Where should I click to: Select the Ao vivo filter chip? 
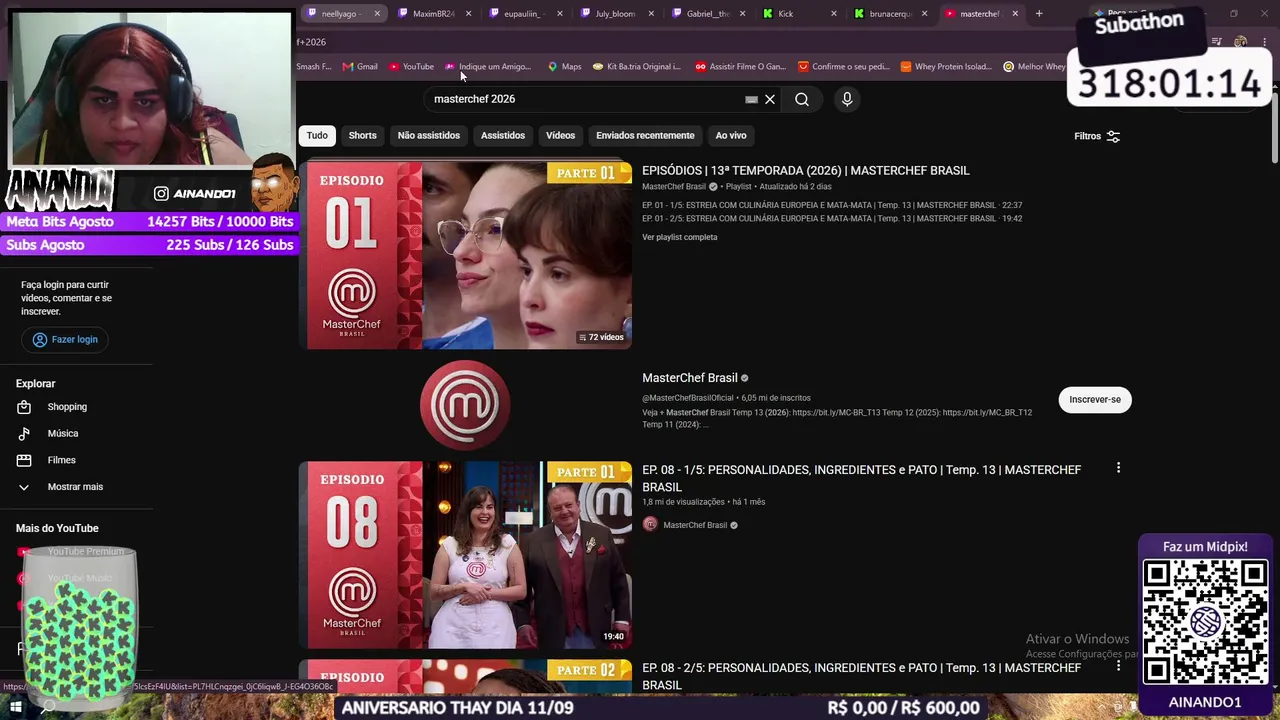pyautogui.click(x=731, y=136)
